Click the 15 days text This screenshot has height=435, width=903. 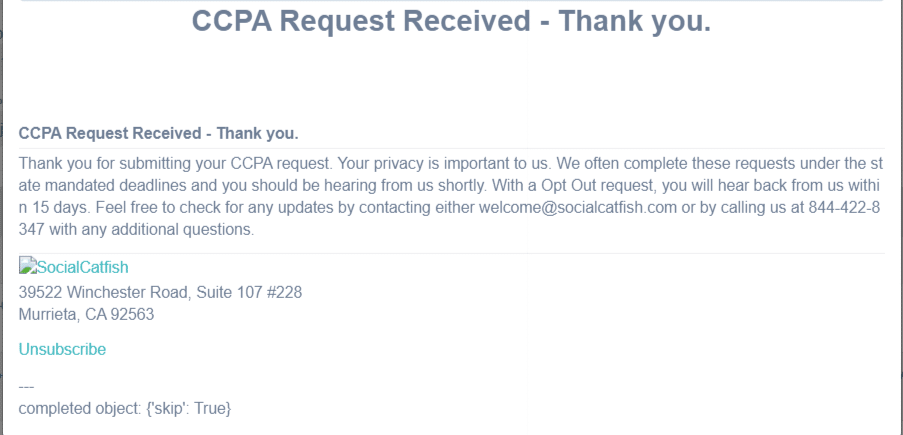click(53, 207)
